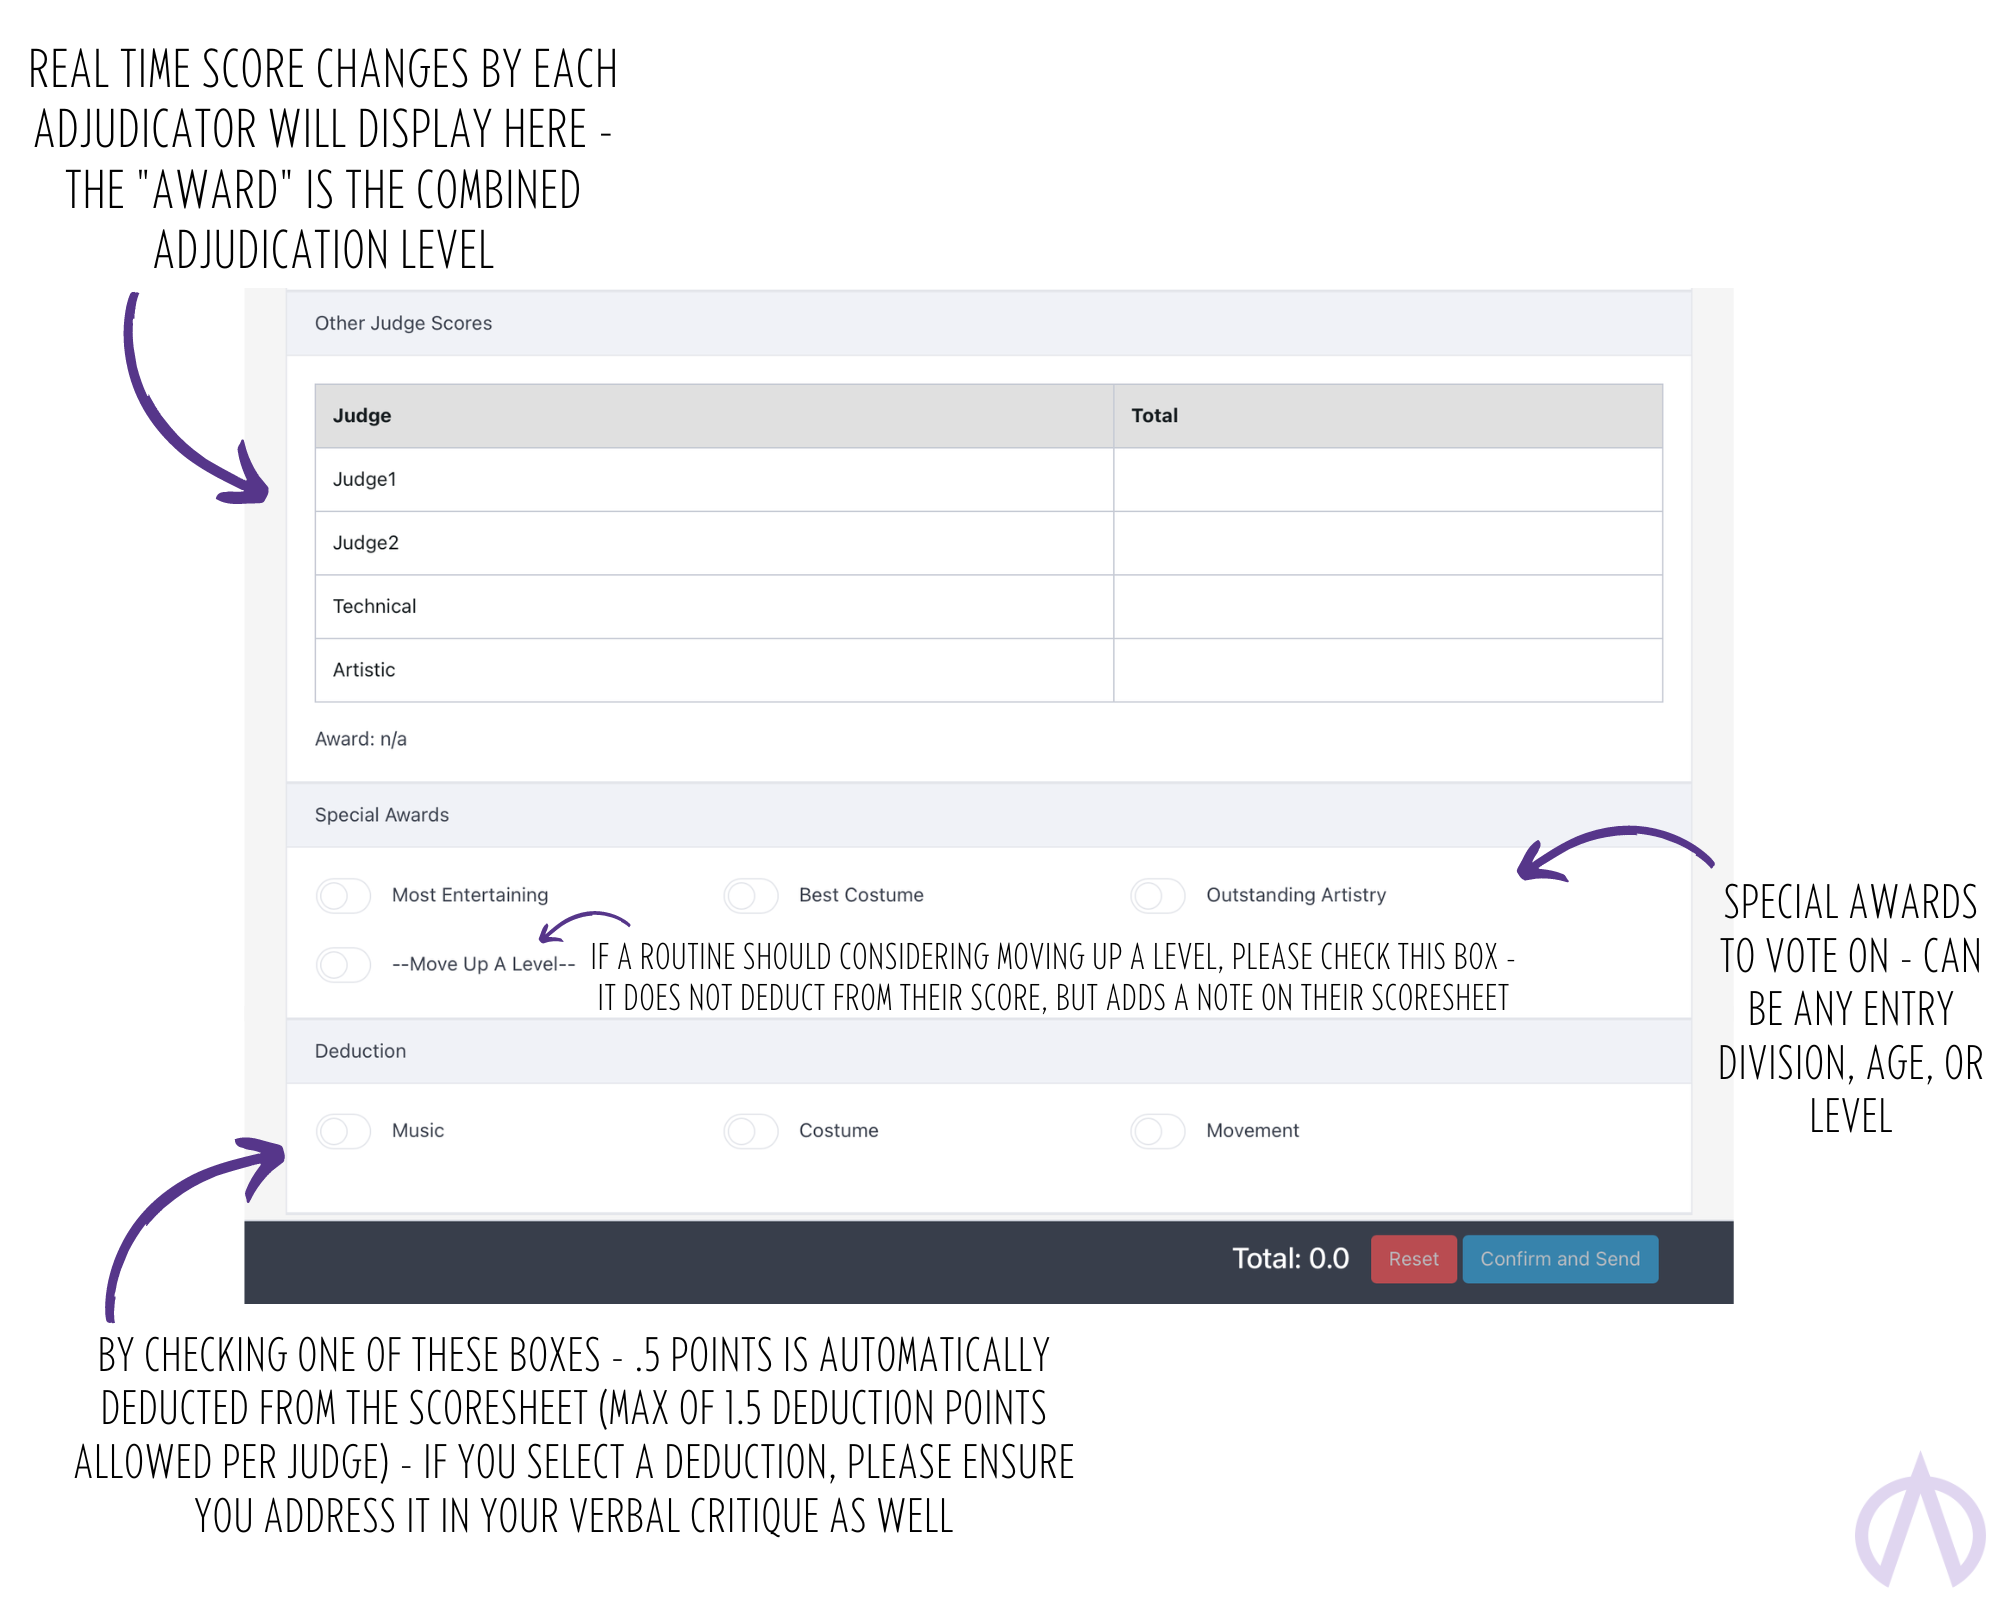The height and width of the screenshot is (1600, 2000).
Task: Click the Artistic row in scores table
Action: [x=989, y=670]
